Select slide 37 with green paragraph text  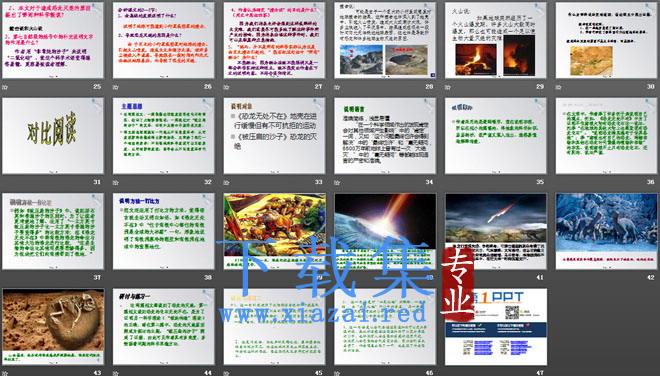53,231
